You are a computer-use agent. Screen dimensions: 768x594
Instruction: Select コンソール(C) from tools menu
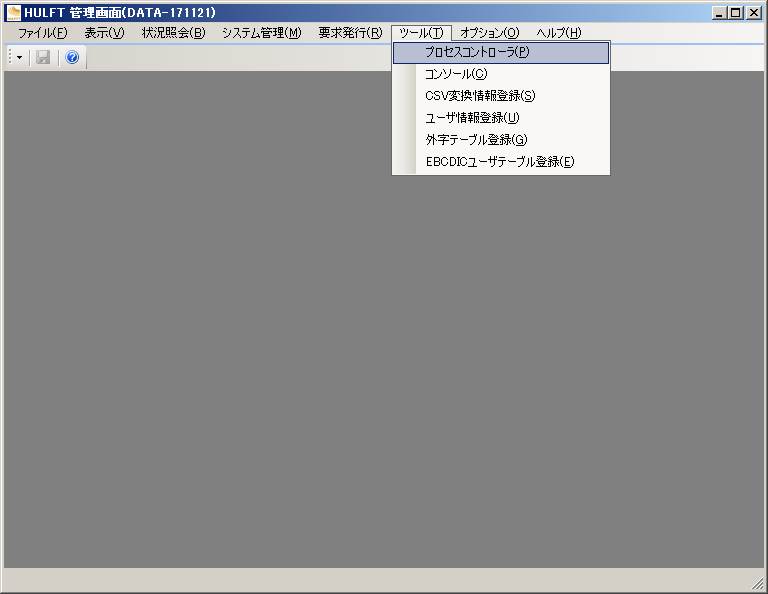coord(501,74)
